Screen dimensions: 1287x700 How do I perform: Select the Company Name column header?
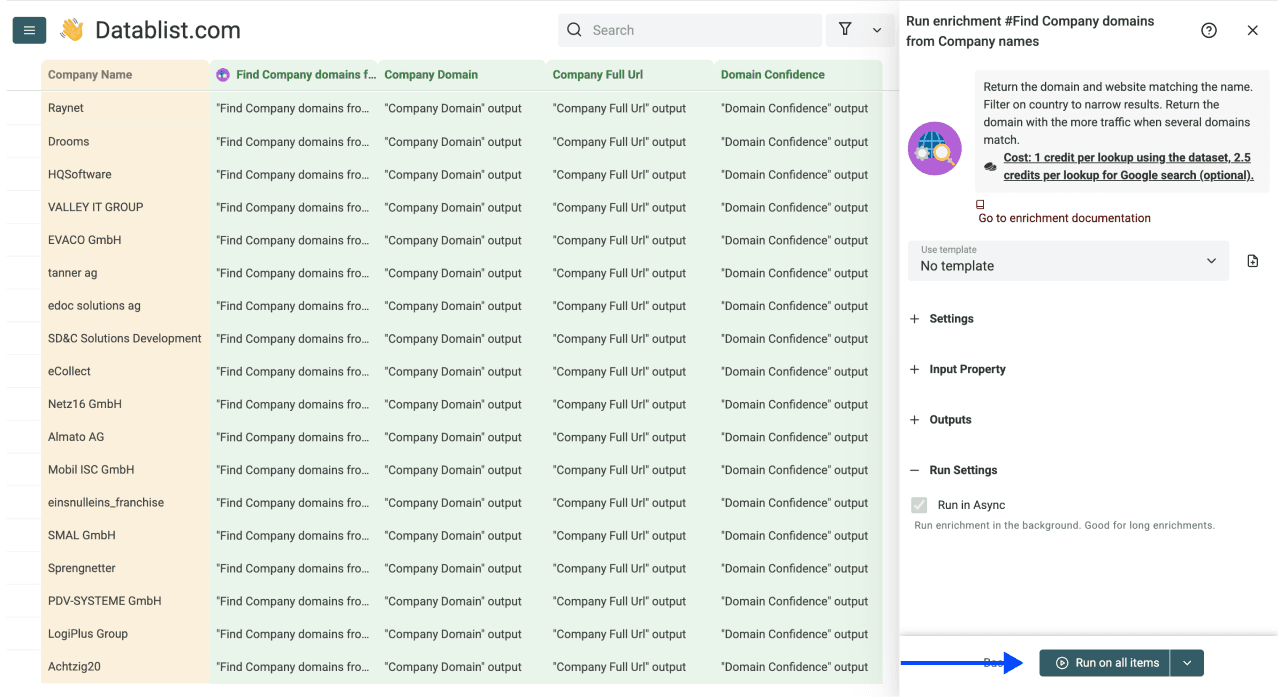click(x=126, y=75)
